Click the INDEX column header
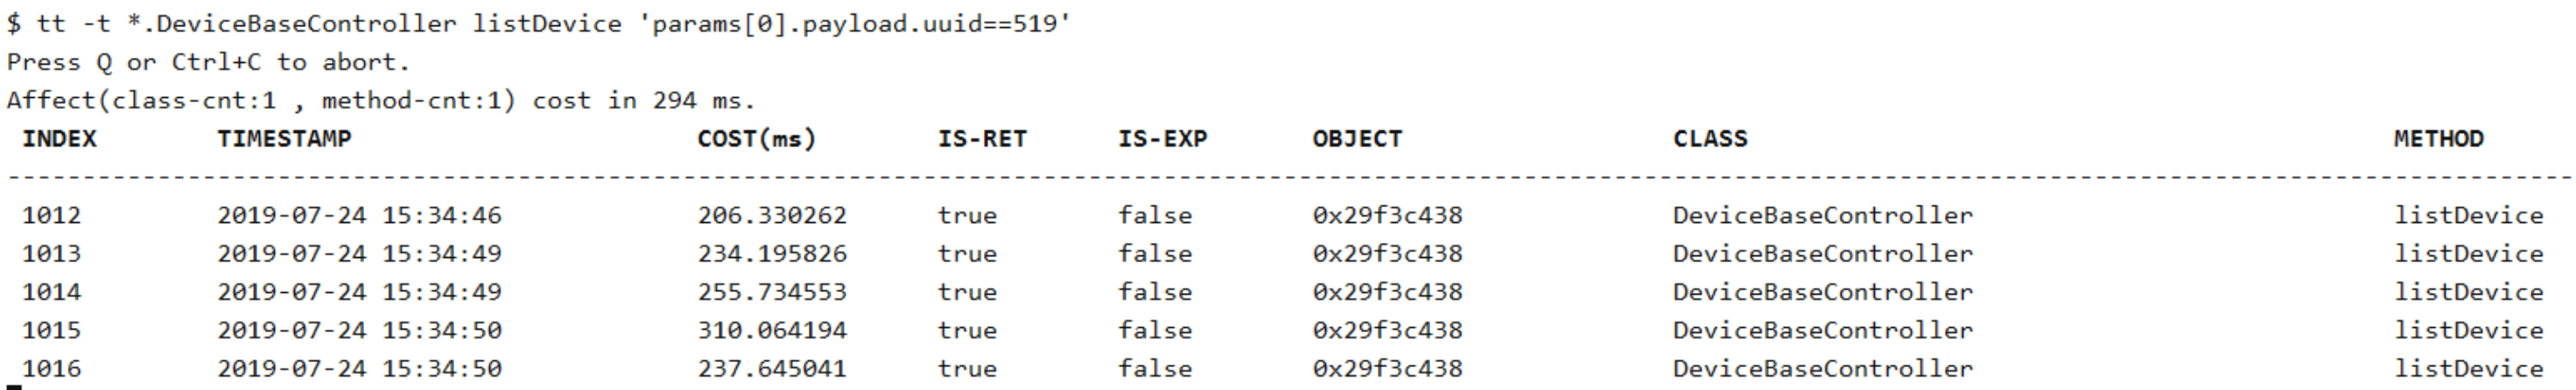This screenshot has height=390, width=2576. 59,139
